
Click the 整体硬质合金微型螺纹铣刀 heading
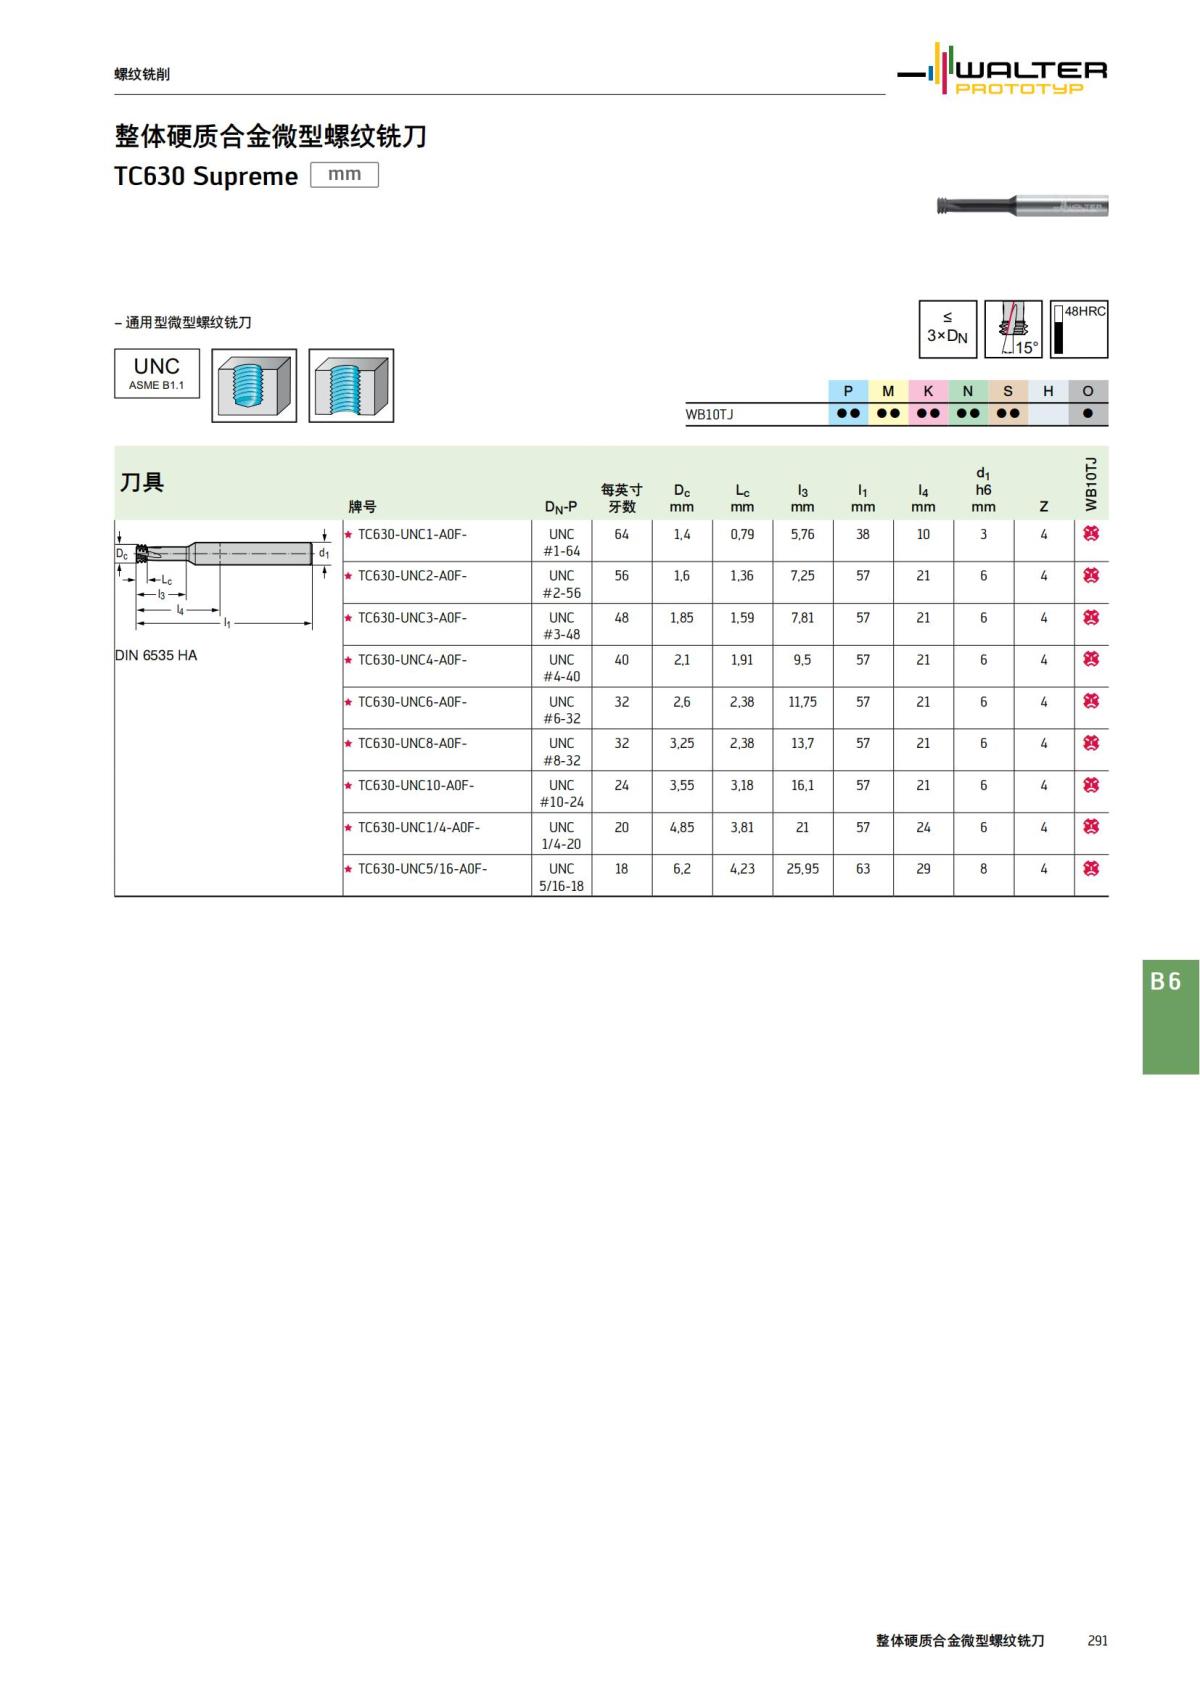271,136
